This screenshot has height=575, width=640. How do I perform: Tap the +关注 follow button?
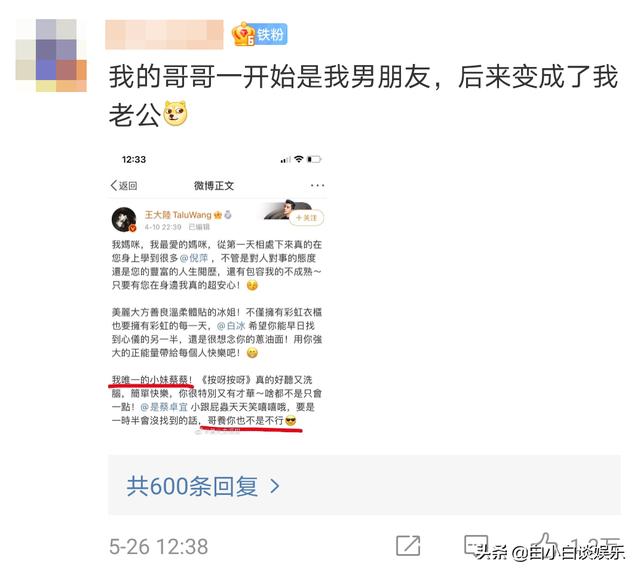(307, 218)
